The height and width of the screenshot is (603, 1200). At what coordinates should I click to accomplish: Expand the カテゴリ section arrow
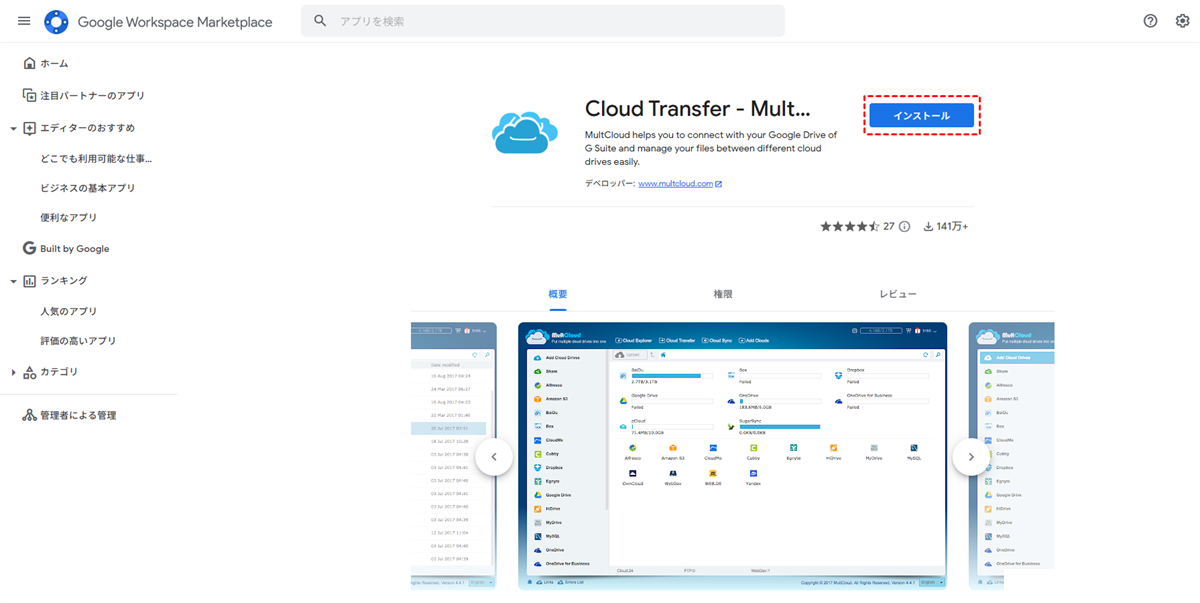tap(13, 372)
